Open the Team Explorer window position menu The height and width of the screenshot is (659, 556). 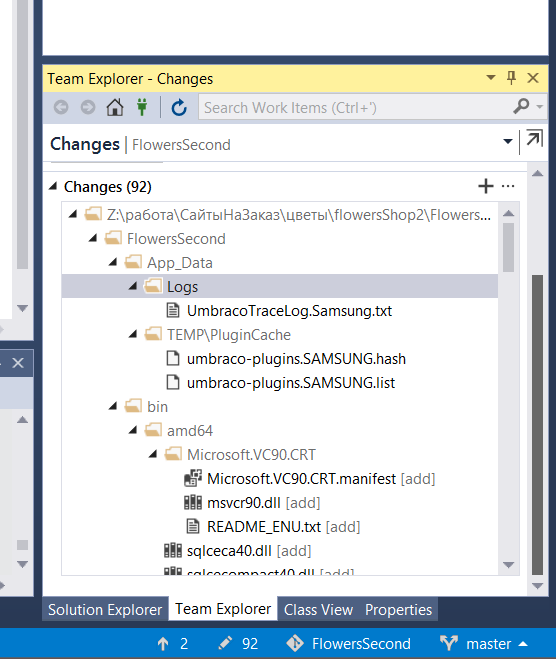[490, 78]
